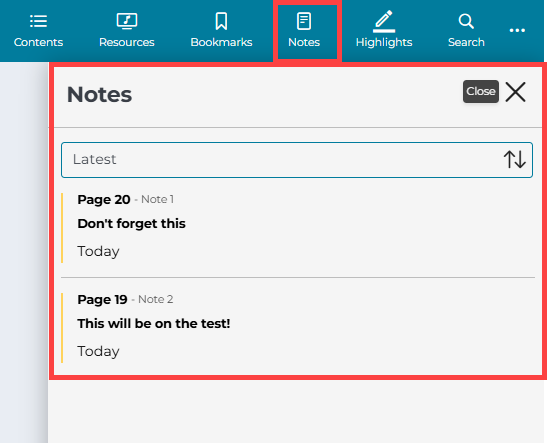Screen dimensions: 547x443
Task: Click the Resources tab label
Action: pos(127,42)
